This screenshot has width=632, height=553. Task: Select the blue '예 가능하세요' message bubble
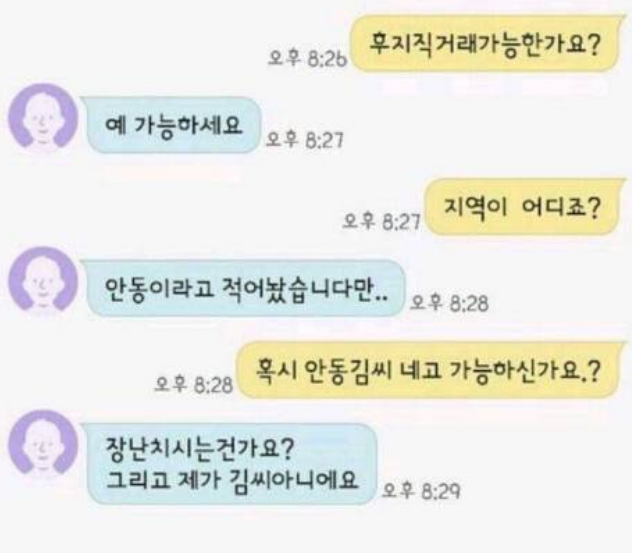pos(173,125)
